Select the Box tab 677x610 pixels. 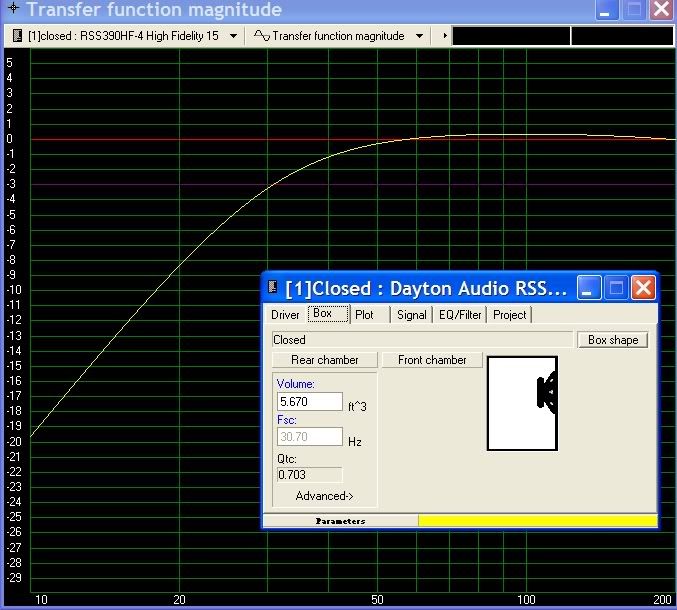(328, 313)
